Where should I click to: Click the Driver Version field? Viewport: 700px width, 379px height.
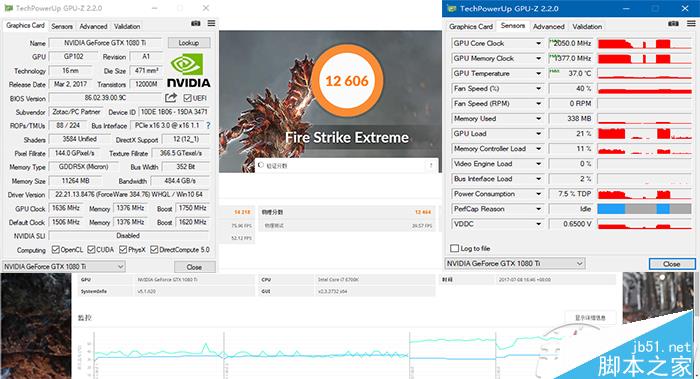pos(129,195)
